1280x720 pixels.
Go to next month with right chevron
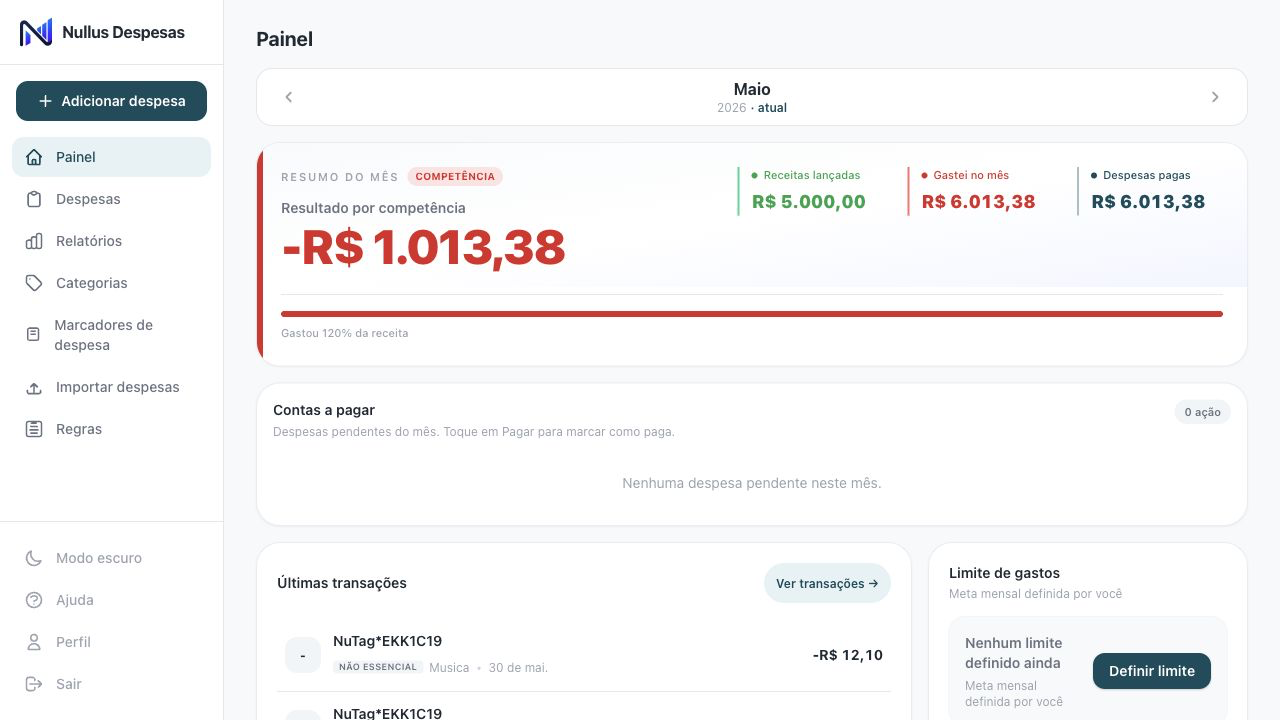1215,97
